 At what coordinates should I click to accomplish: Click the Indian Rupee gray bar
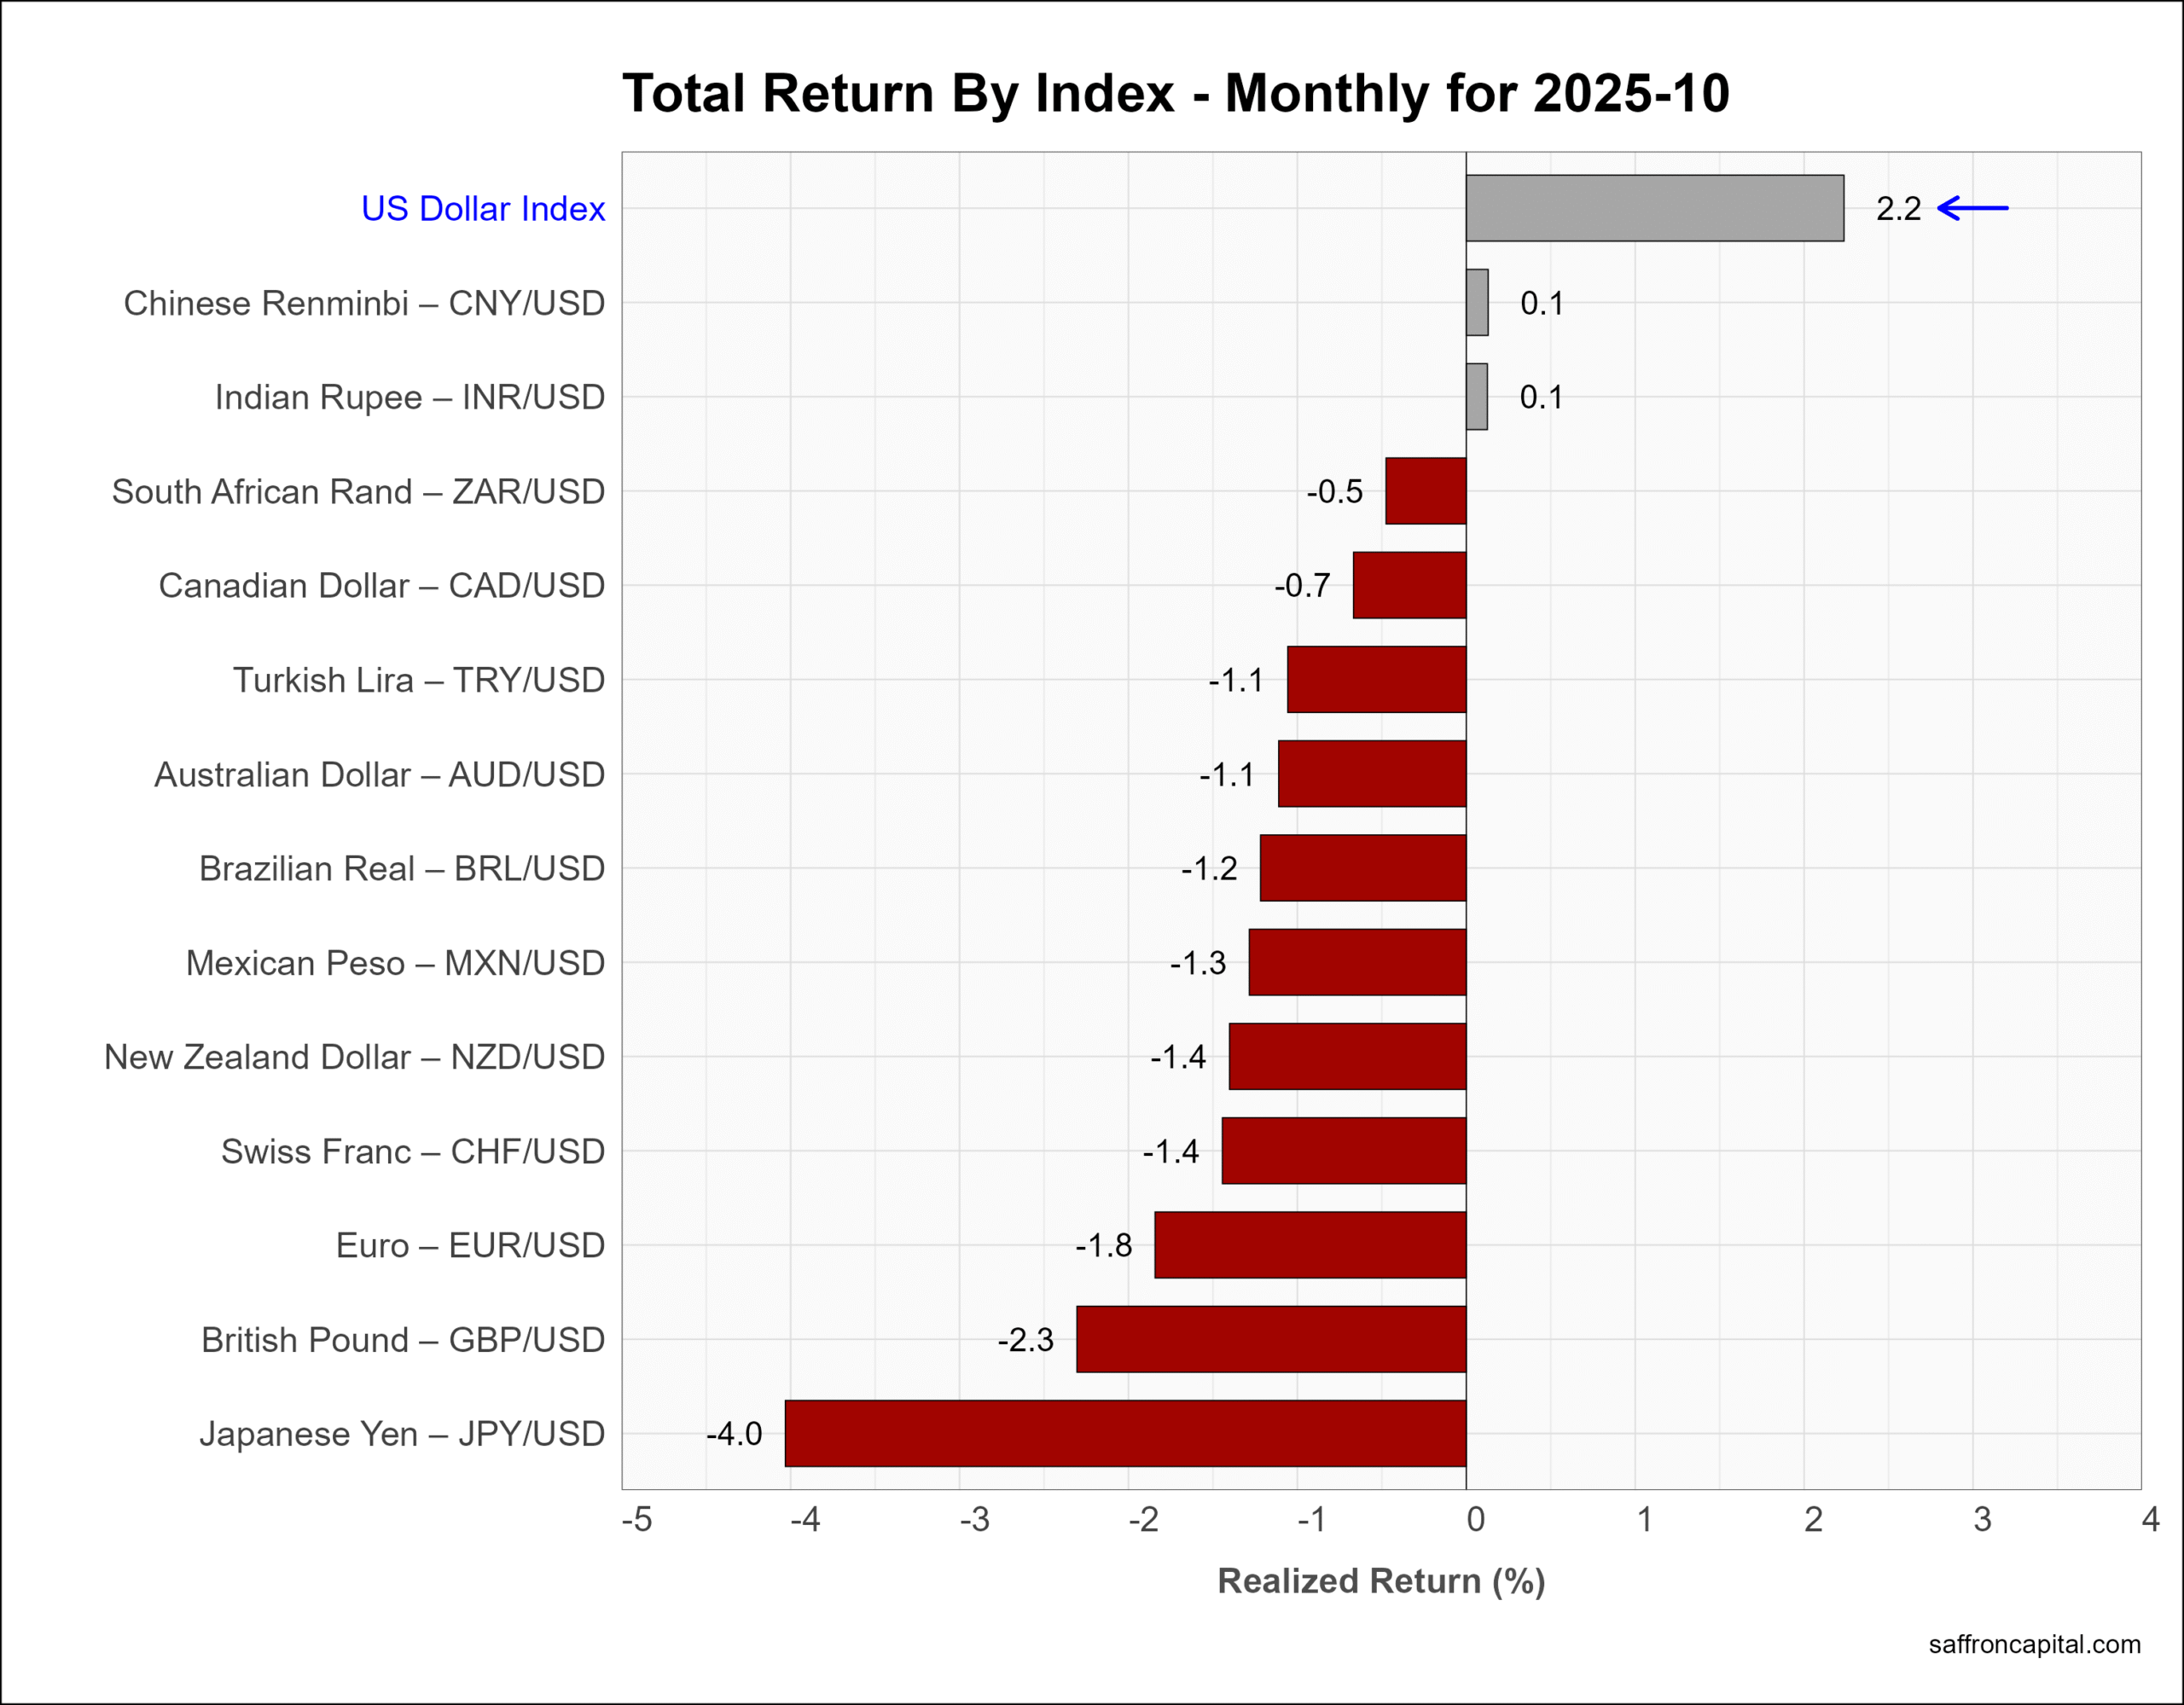(x=1476, y=397)
